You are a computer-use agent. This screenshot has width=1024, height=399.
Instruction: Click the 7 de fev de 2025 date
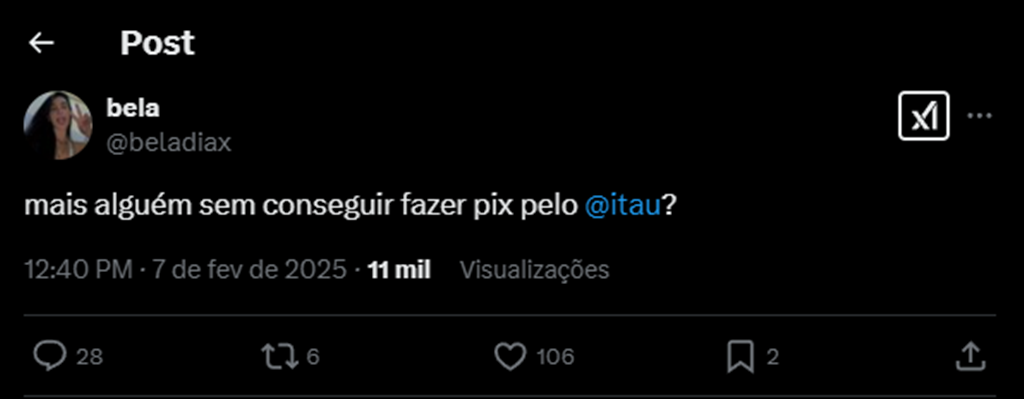(x=249, y=270)
